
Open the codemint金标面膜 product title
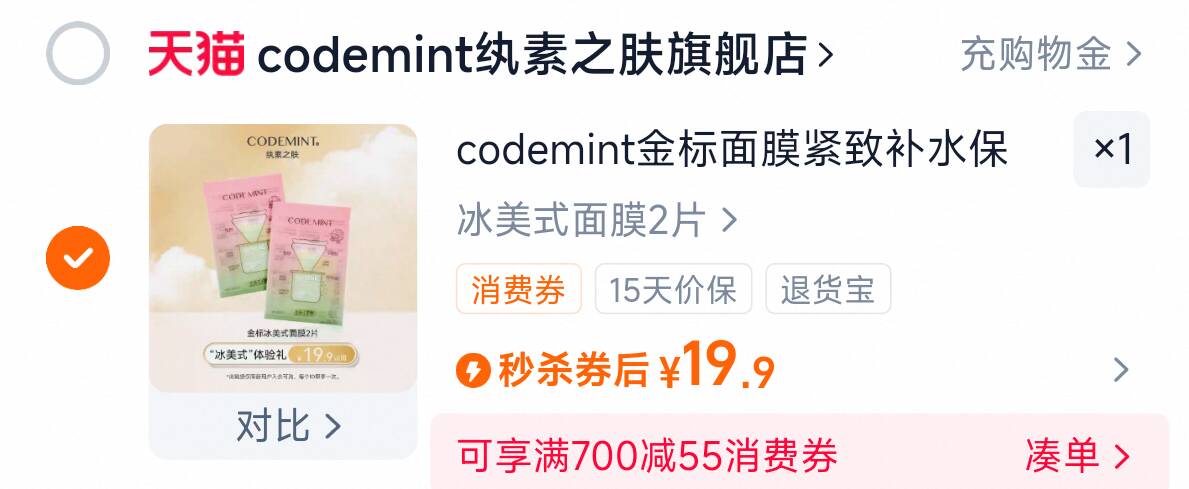pos(731,151)
